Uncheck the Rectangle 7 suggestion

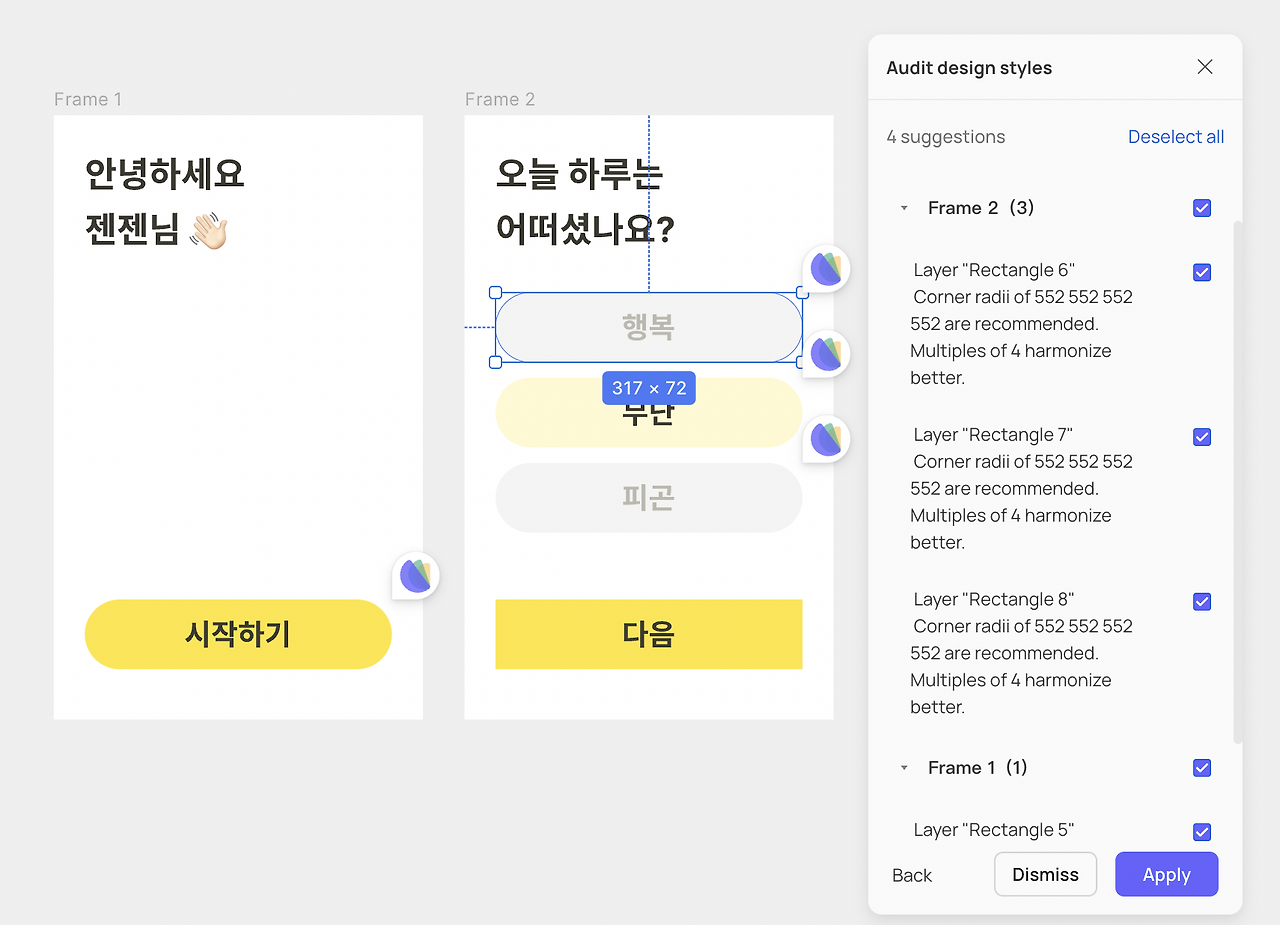[x=1202, y=437]
